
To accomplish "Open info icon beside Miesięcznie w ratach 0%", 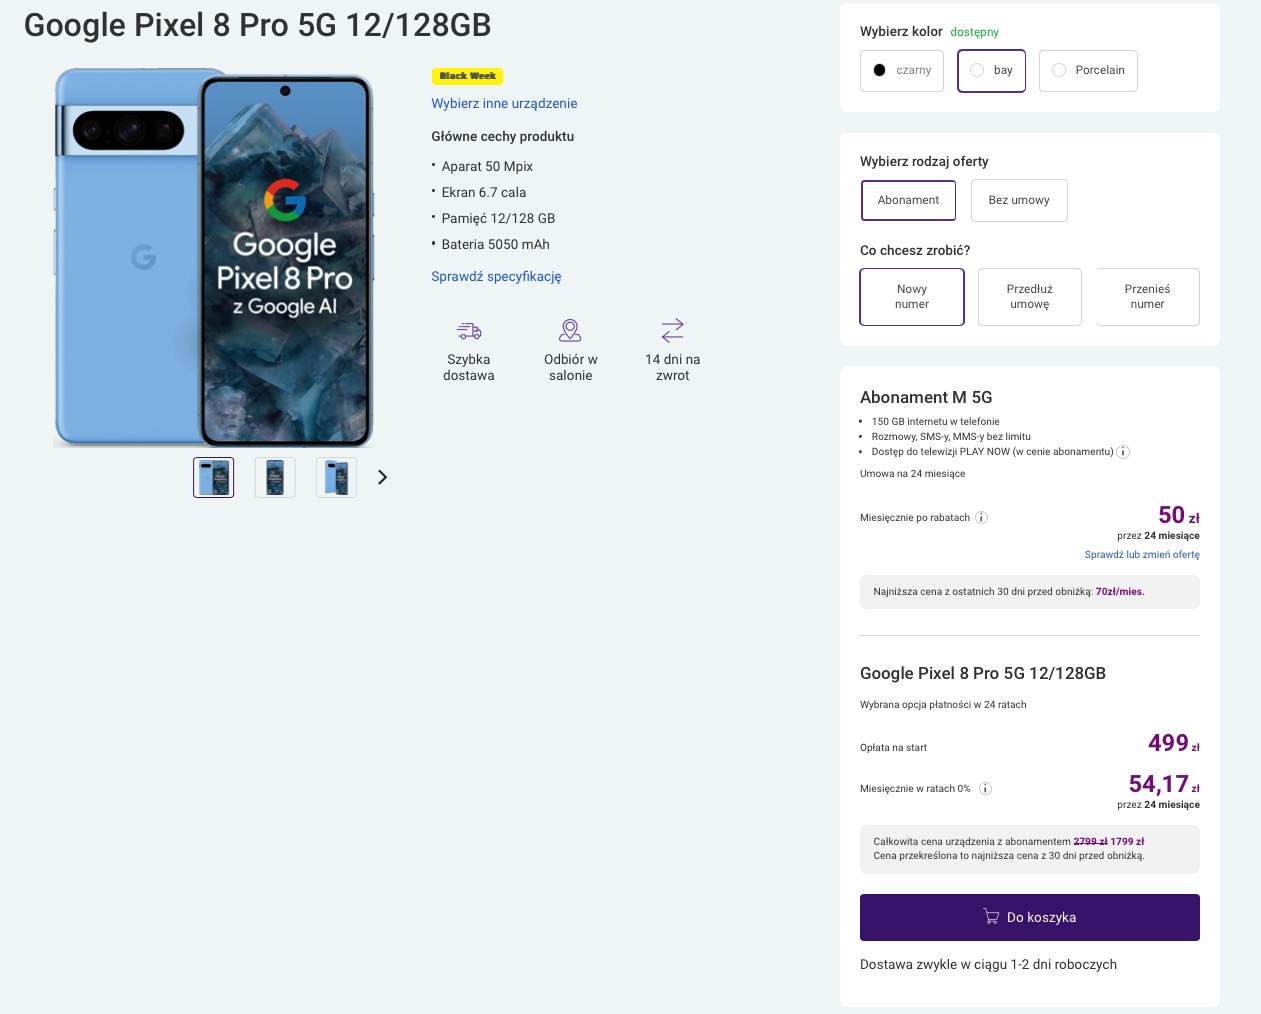I will point(985,789).
